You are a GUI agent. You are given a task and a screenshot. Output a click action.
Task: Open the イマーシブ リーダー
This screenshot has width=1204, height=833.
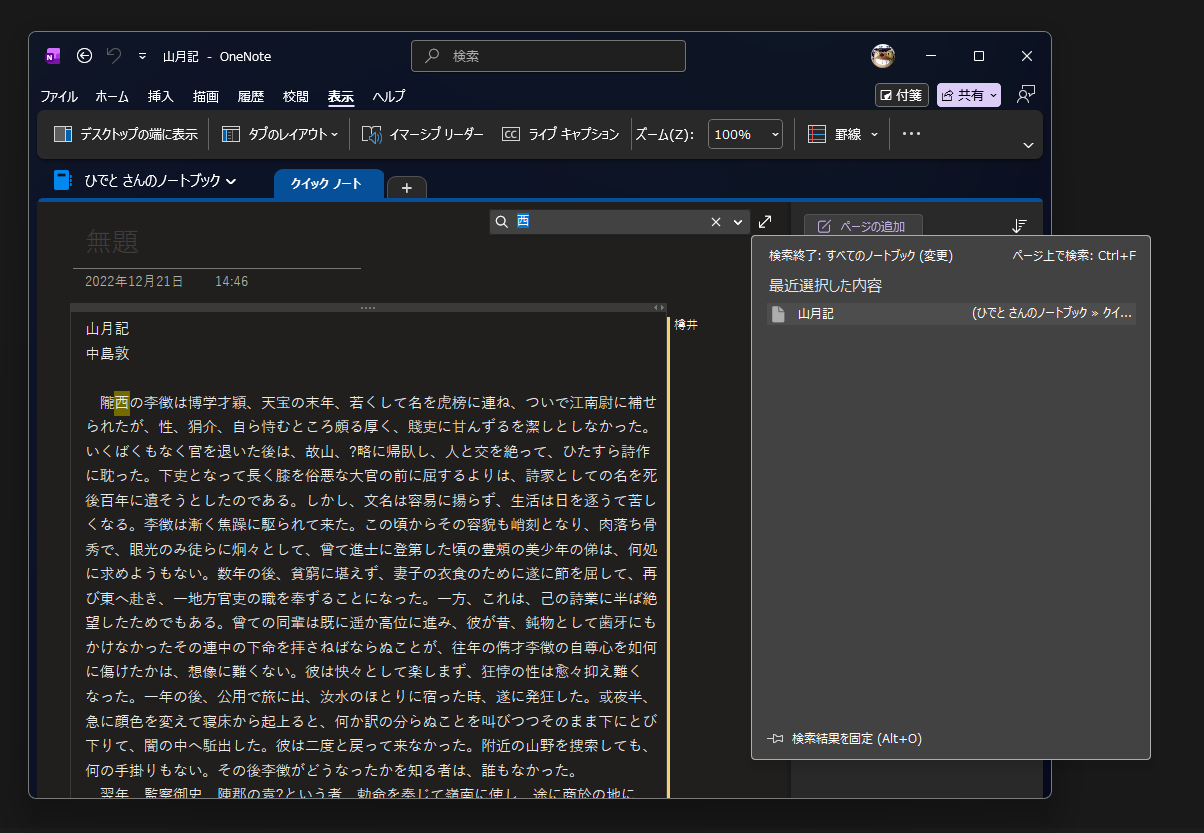[422, 133]
